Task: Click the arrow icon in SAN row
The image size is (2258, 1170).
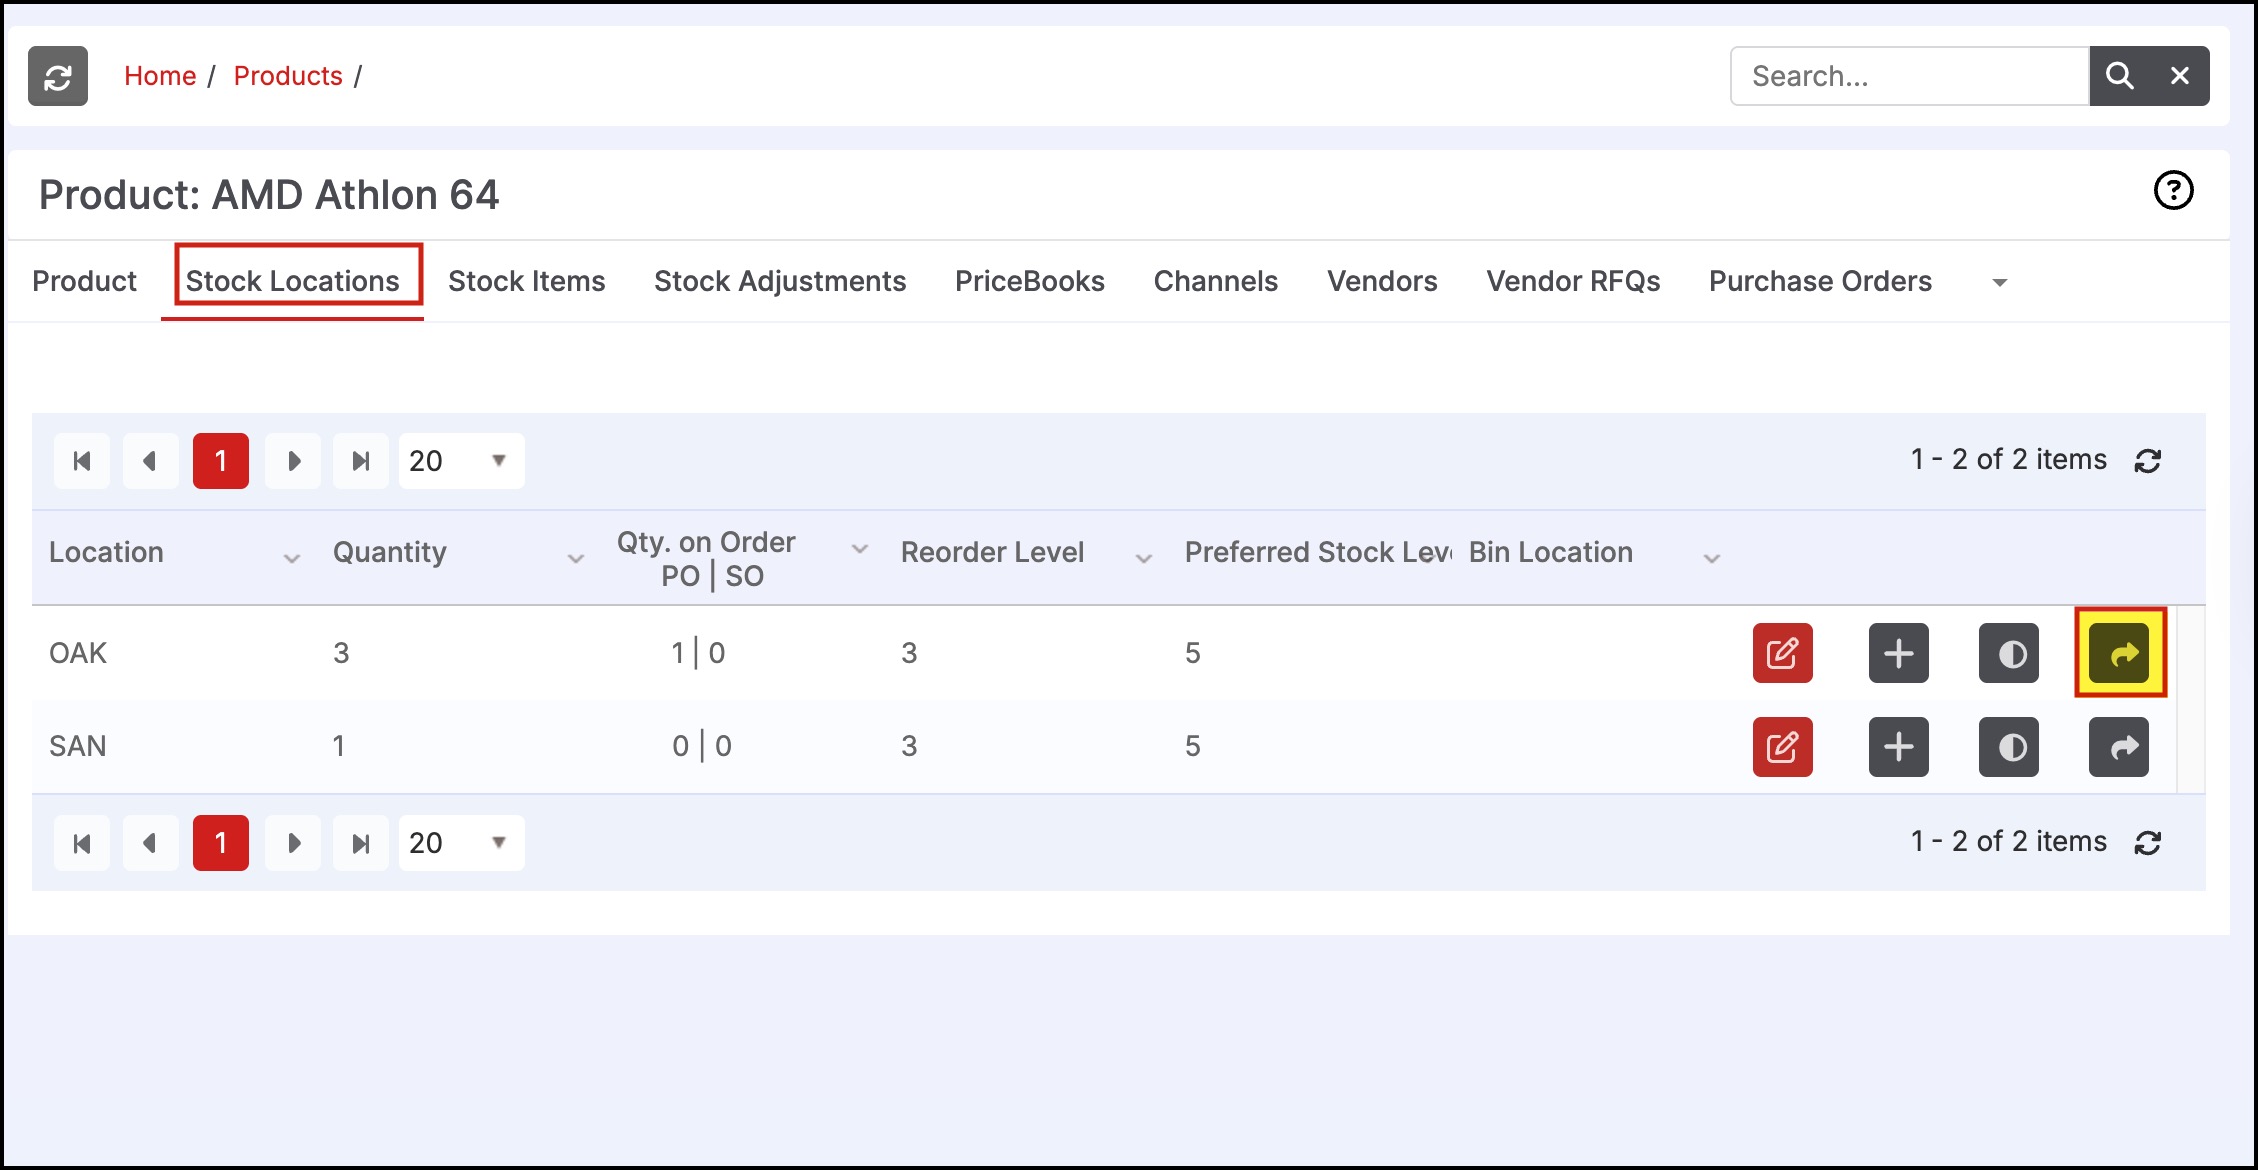Action: click(x=2120, y=747)
